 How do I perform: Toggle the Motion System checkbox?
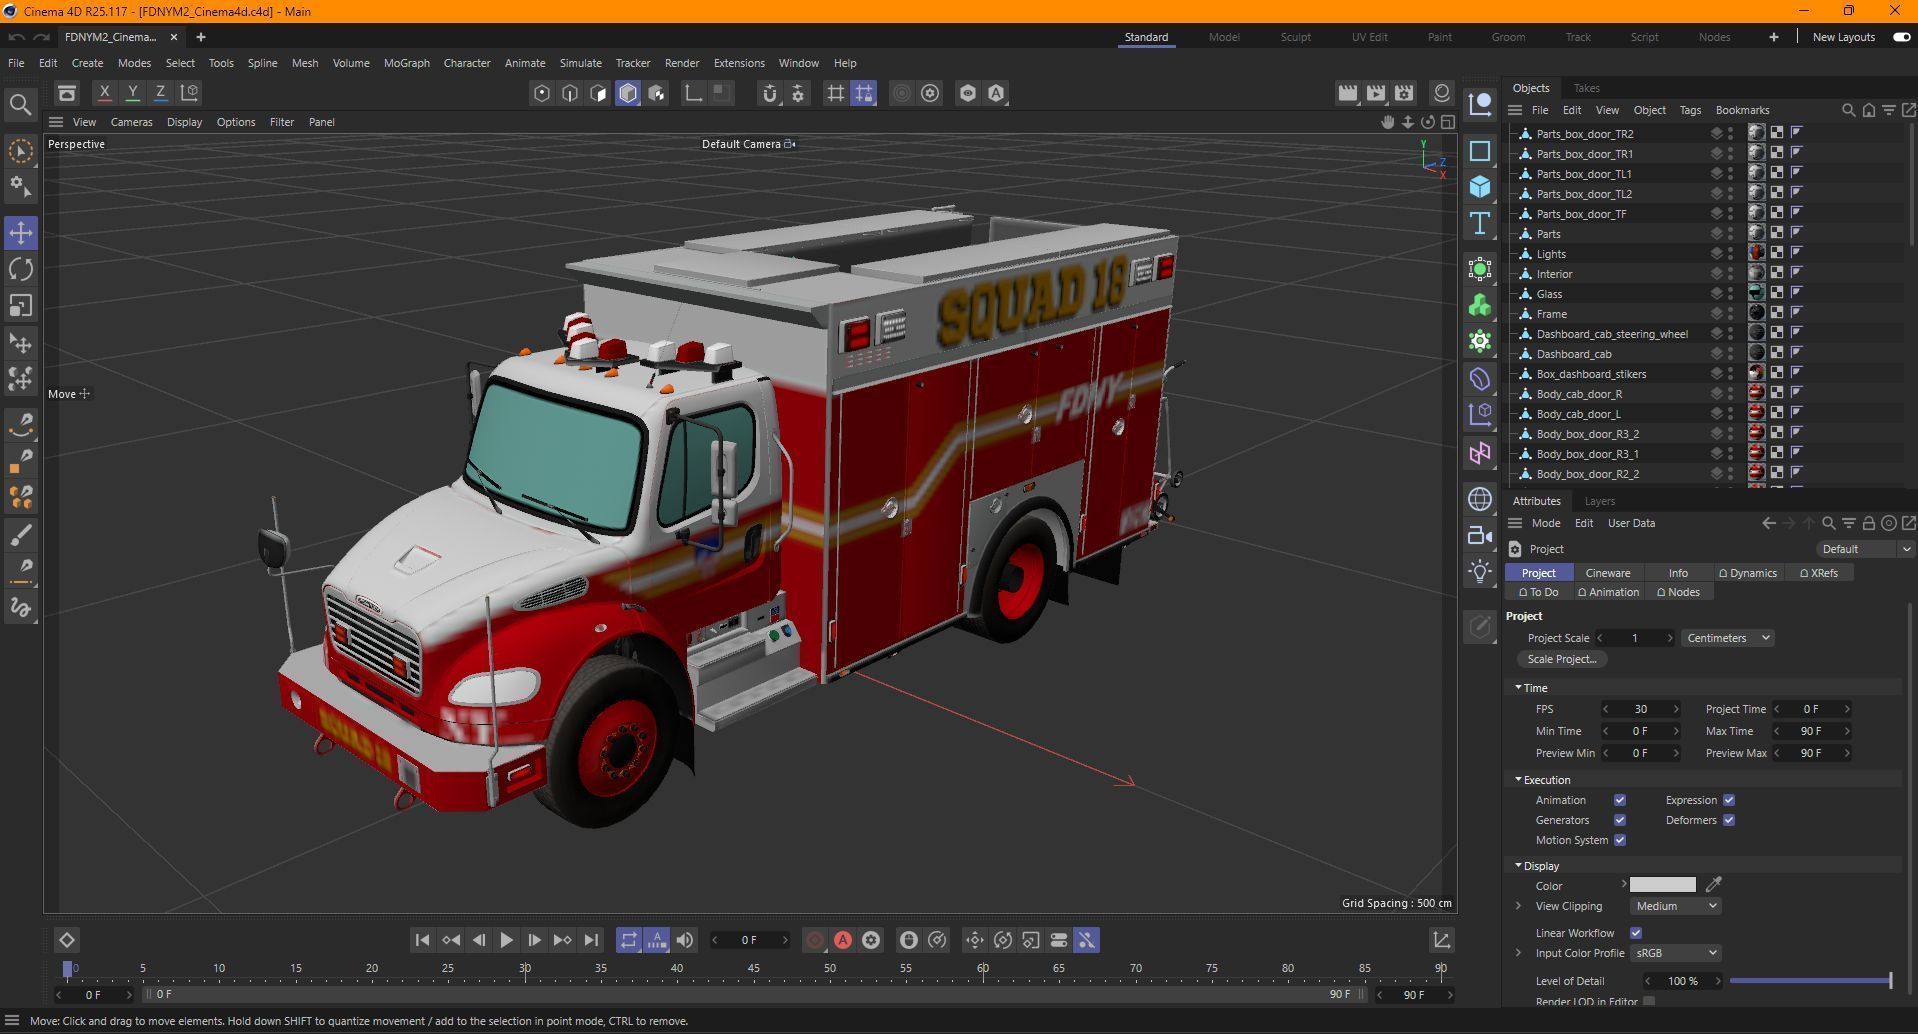coord(1620,840)
